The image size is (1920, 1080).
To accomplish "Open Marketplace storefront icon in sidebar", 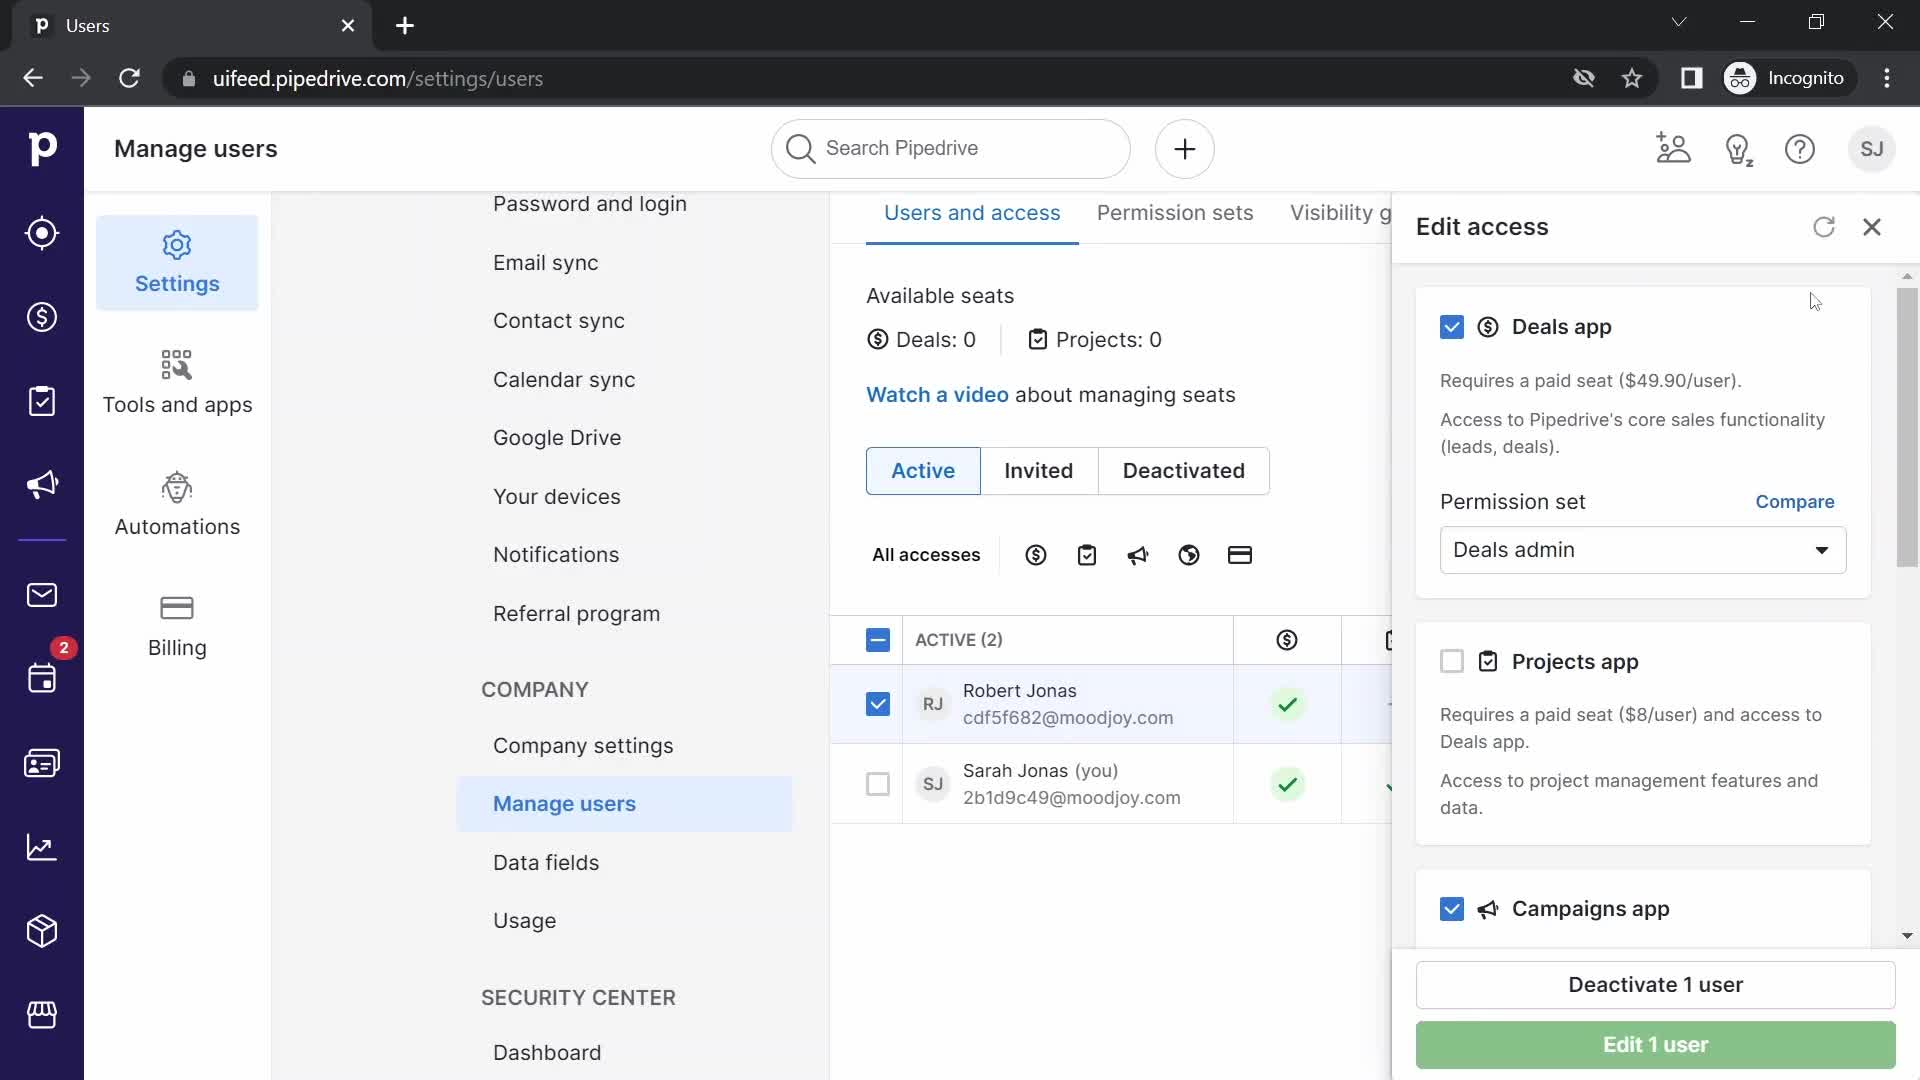I will (x=42, y=1015).
